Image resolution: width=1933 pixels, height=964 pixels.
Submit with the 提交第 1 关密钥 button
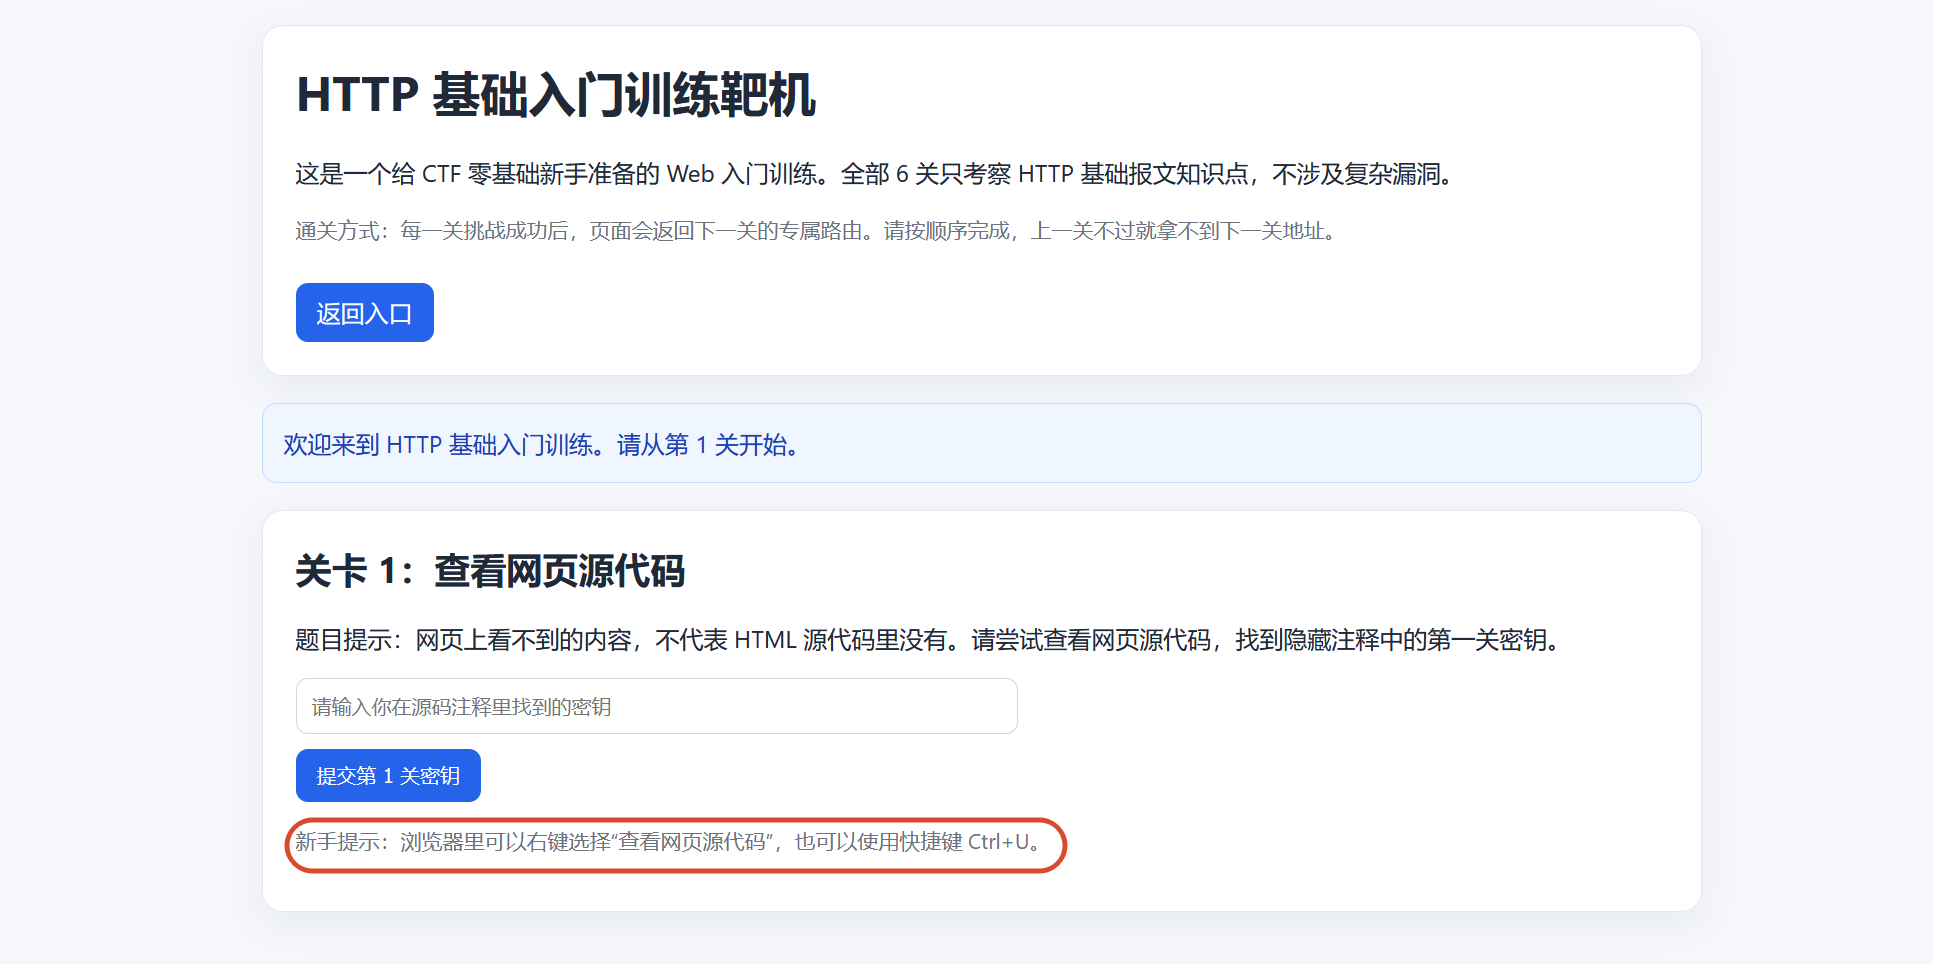[x=388, y=775]
